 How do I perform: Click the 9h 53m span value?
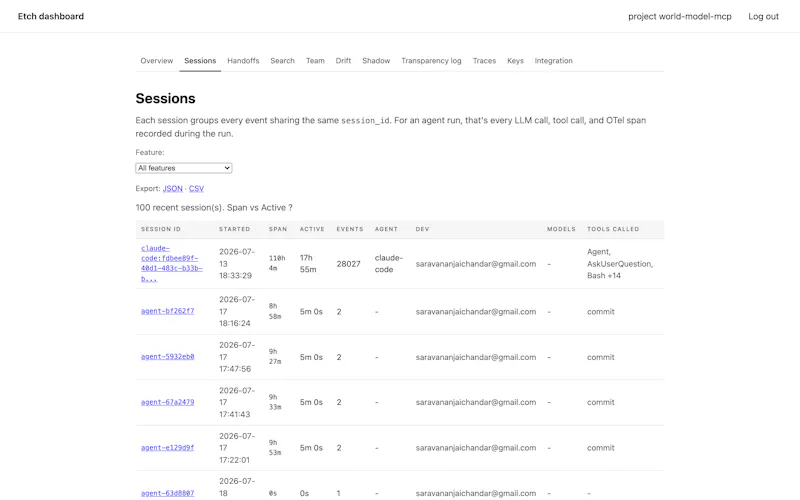tap(275, 447)
